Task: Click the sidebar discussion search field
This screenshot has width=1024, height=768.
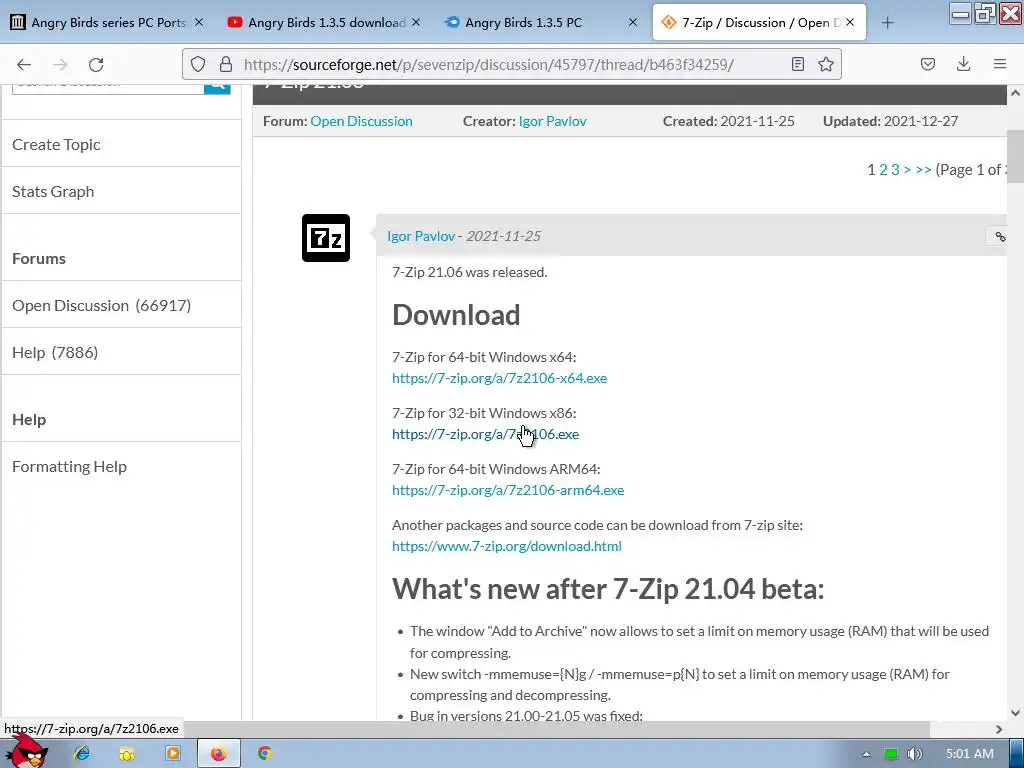Action: [108, 88]
